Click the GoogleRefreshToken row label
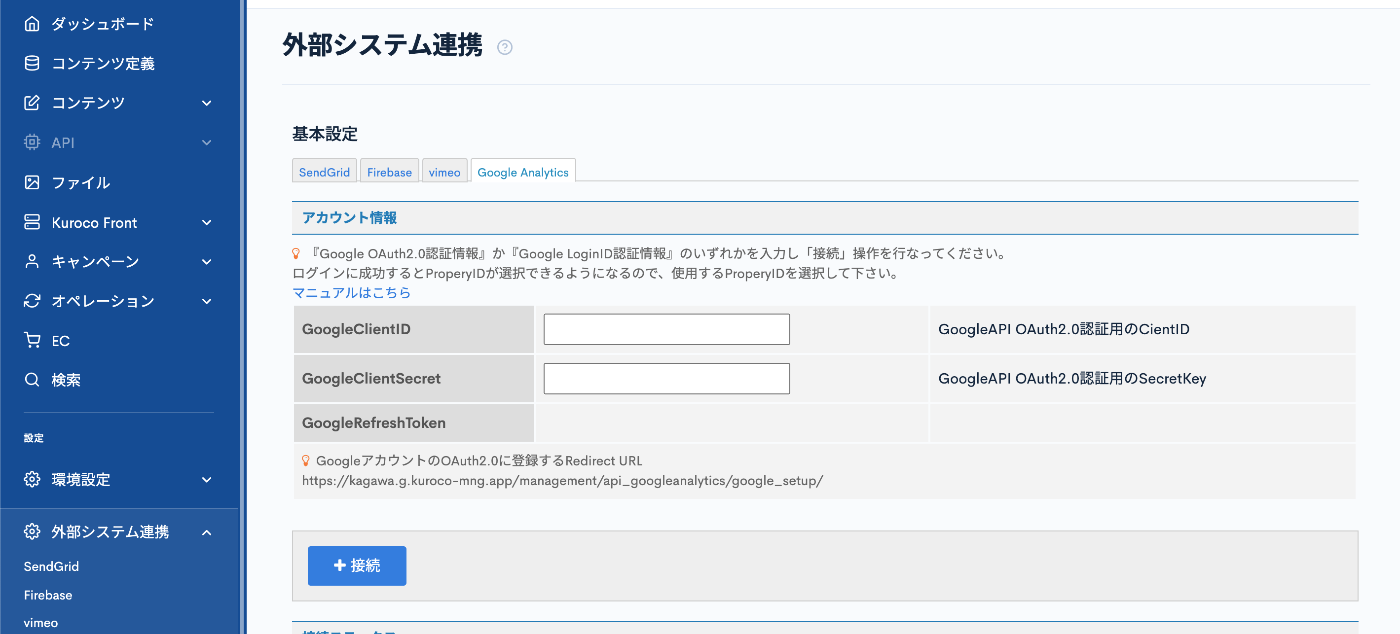Screen dimensions: 1400x634 click(374, 423)
